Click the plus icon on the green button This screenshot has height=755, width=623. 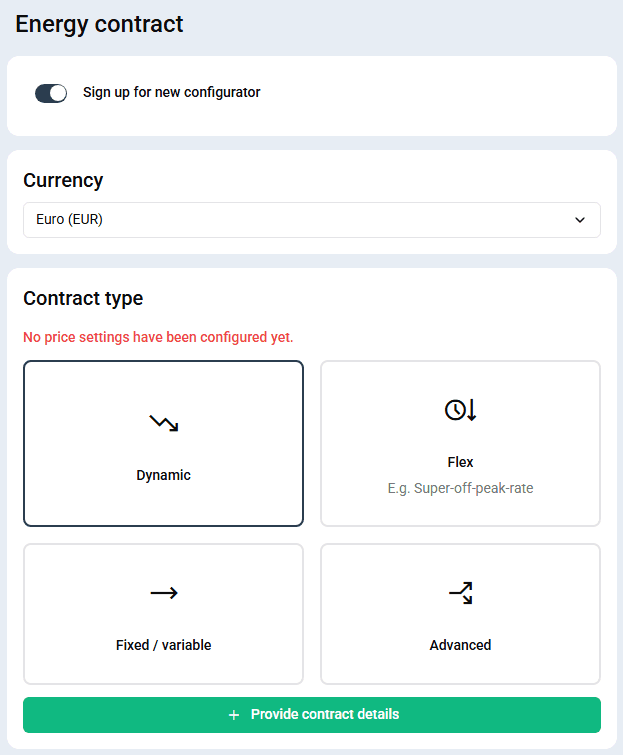[x=234, y=715]
